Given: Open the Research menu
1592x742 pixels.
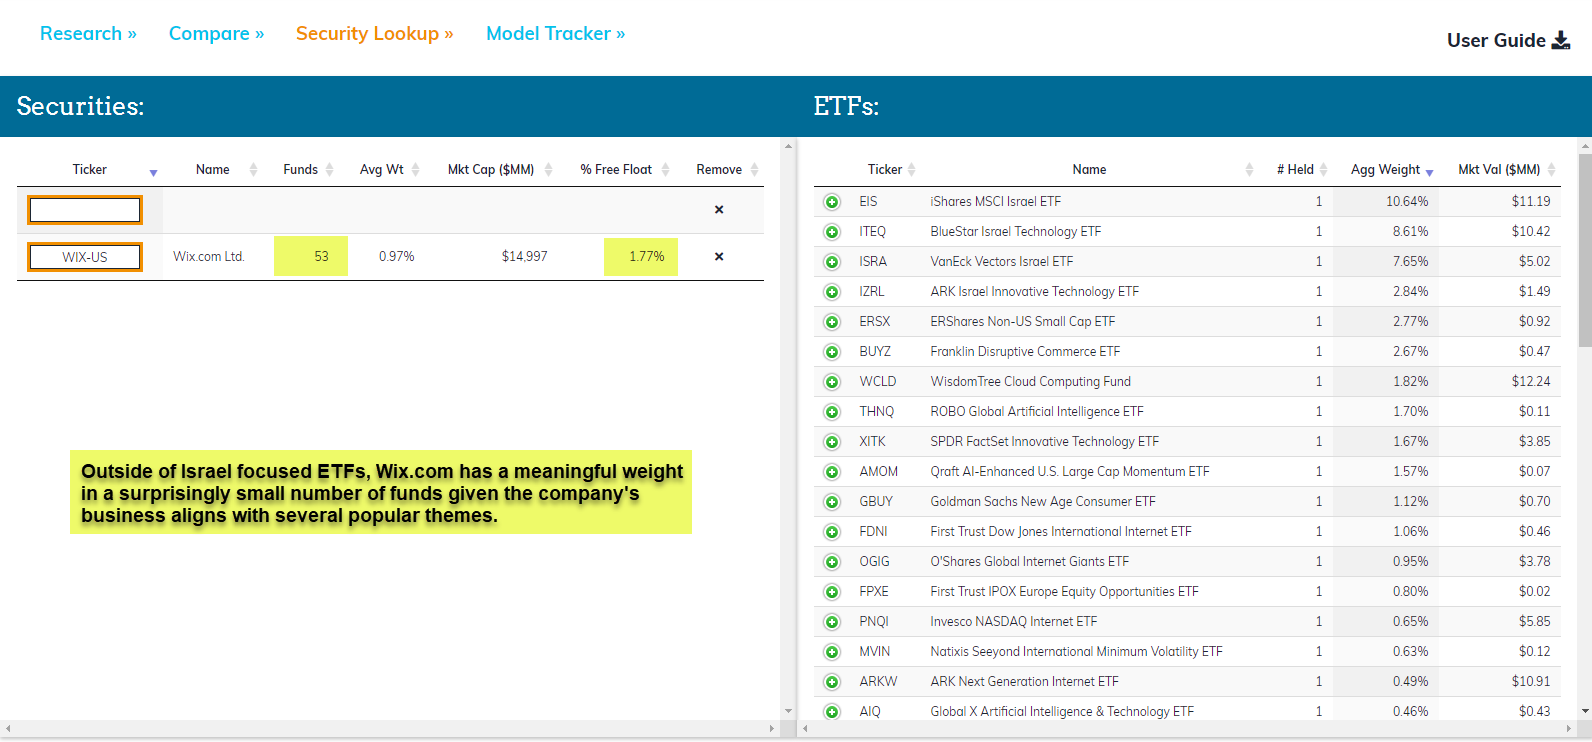Looking at the screenshot, I should click(x=88, y=33).
